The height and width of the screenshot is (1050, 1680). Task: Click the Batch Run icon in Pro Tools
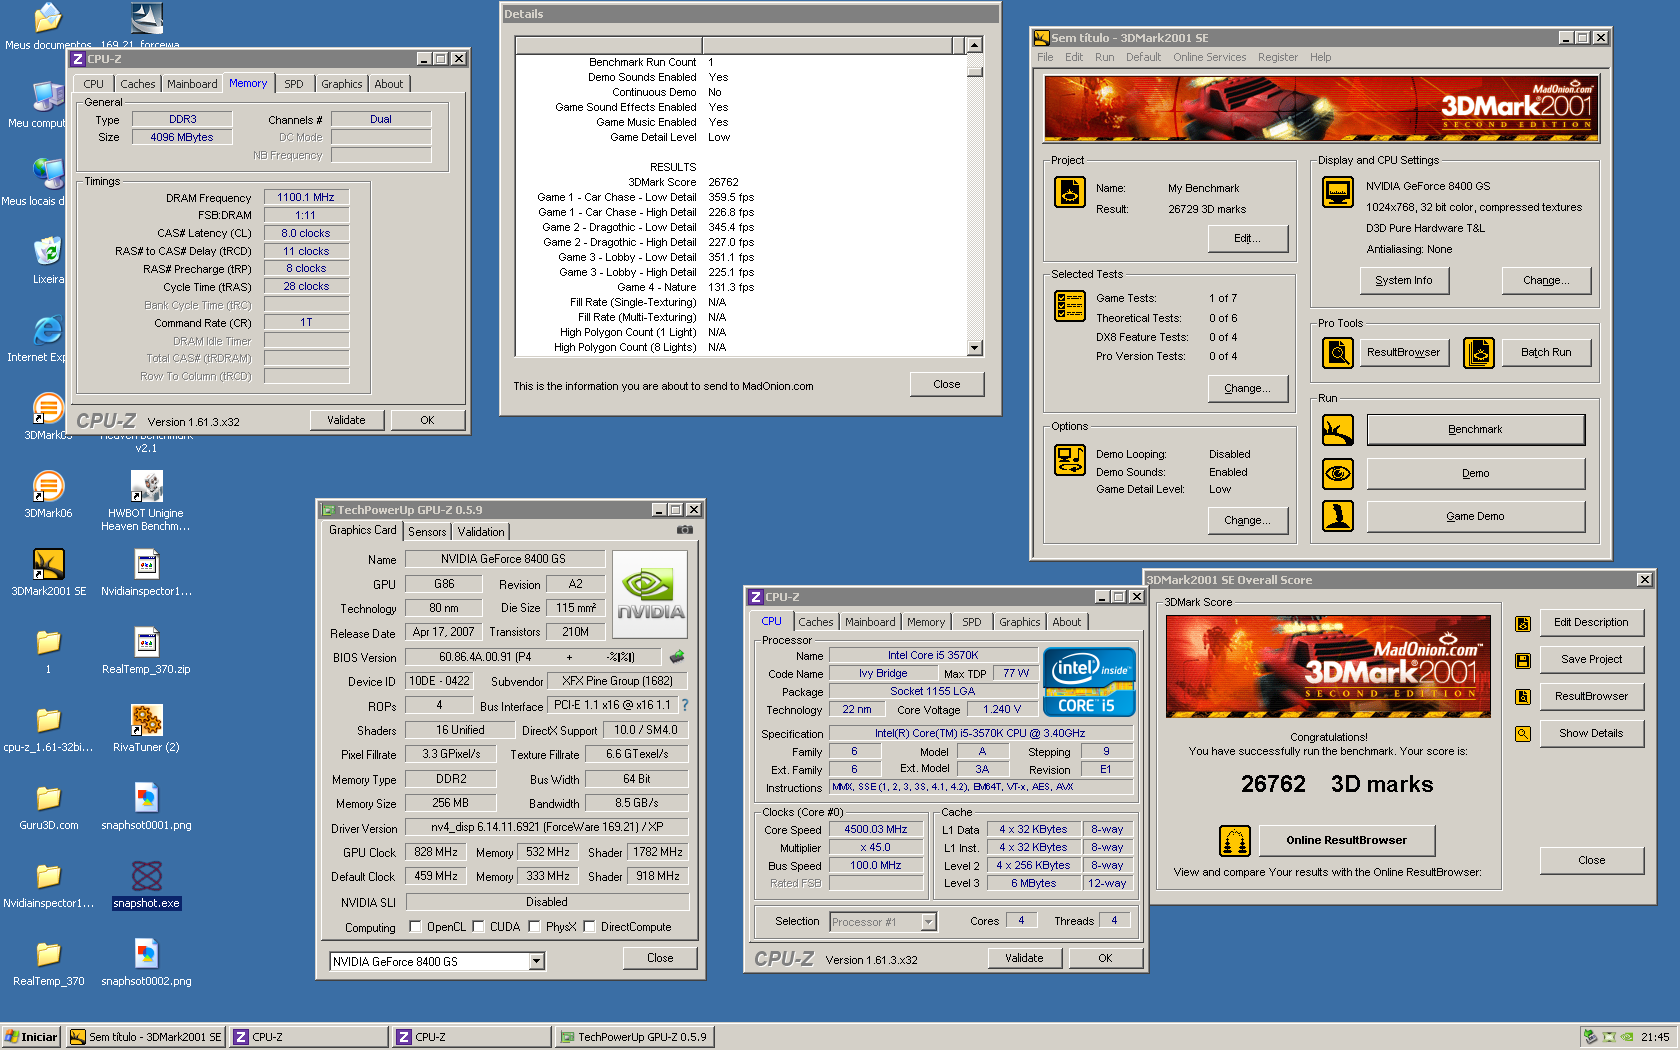point(1478,352)
